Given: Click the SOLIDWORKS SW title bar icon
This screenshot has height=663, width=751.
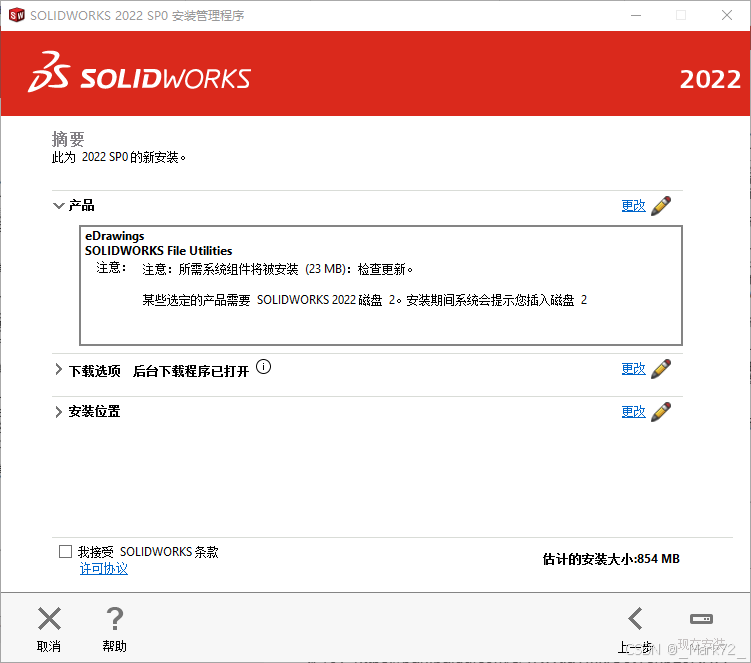Looking at the screenshot, I should click(16, 15).
